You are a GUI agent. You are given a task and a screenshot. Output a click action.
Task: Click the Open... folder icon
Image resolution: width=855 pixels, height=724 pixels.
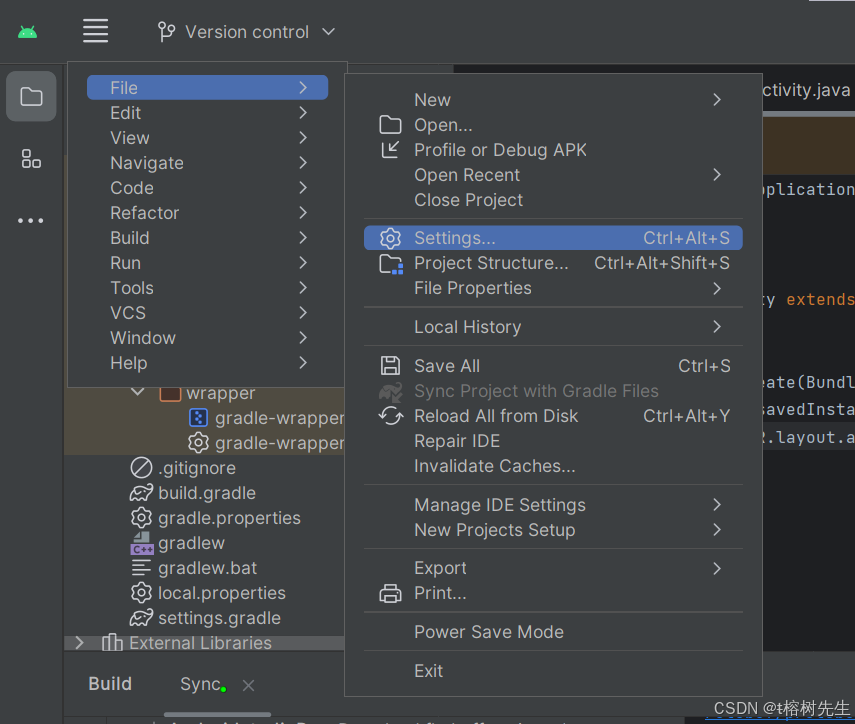point(390,125)
